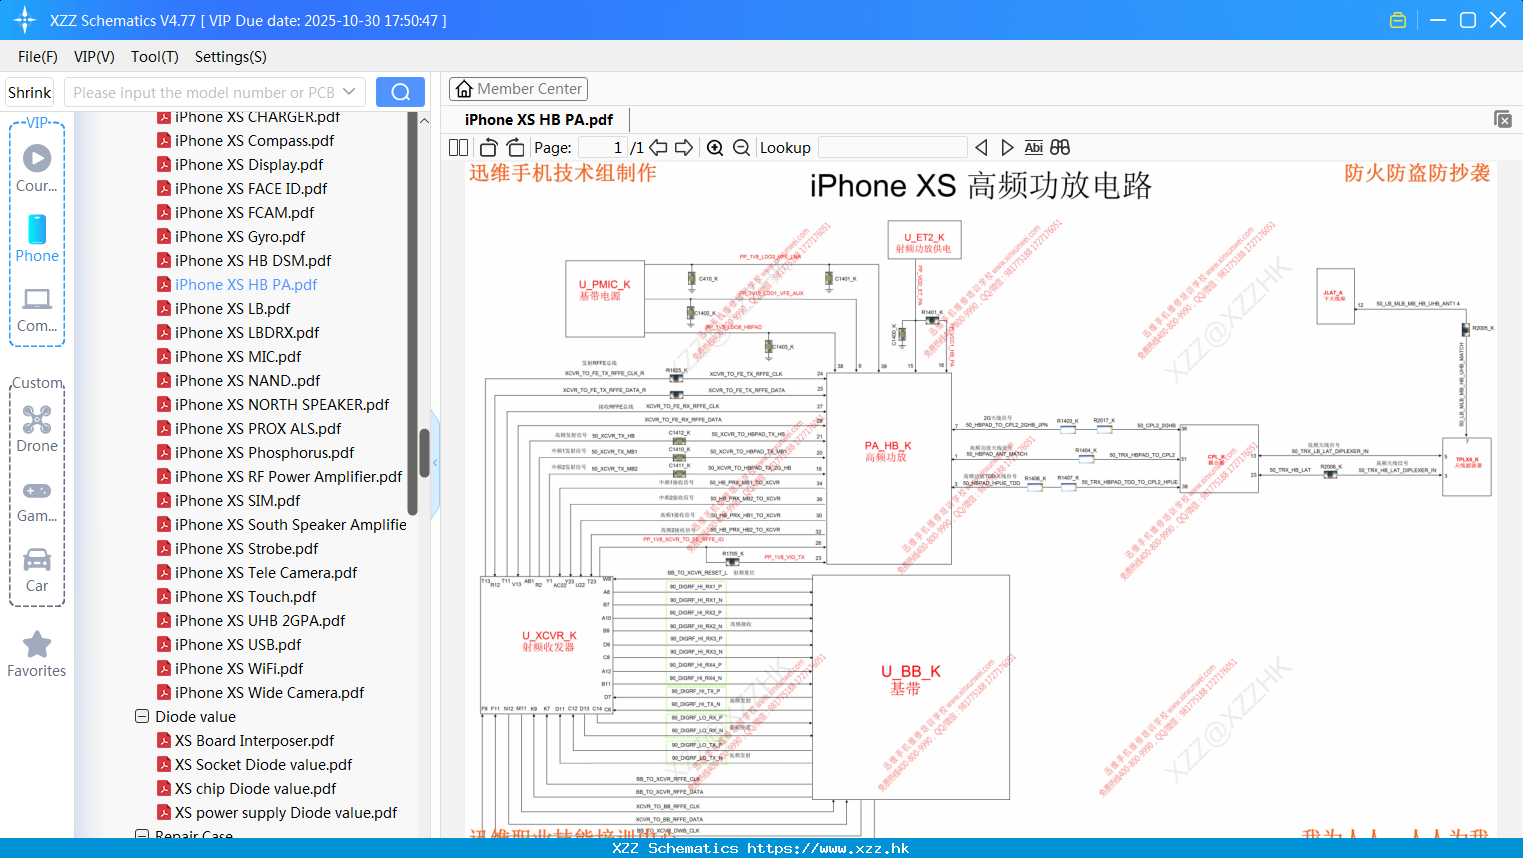Collapse the Diode value folder
The height and width of the screenshot is (858, 1523).
(x=142, y=716)
